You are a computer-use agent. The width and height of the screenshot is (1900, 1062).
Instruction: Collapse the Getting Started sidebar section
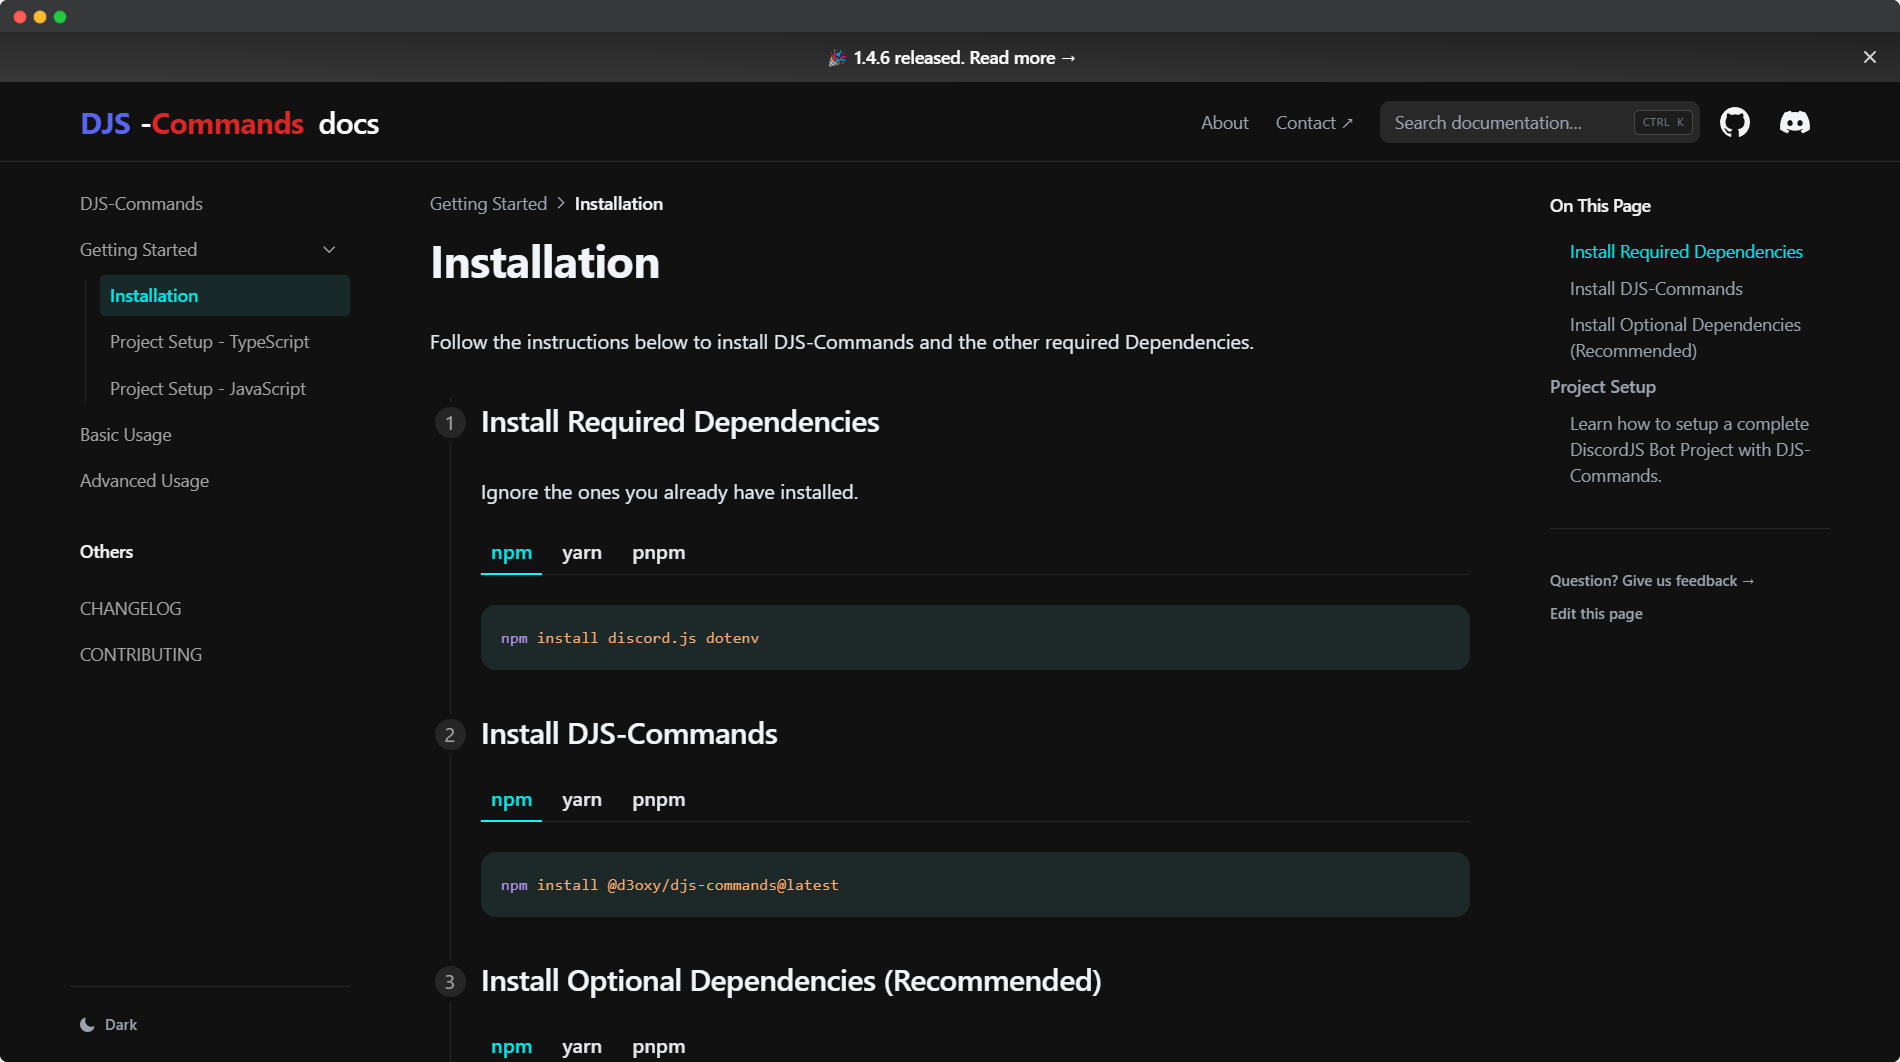329,250
